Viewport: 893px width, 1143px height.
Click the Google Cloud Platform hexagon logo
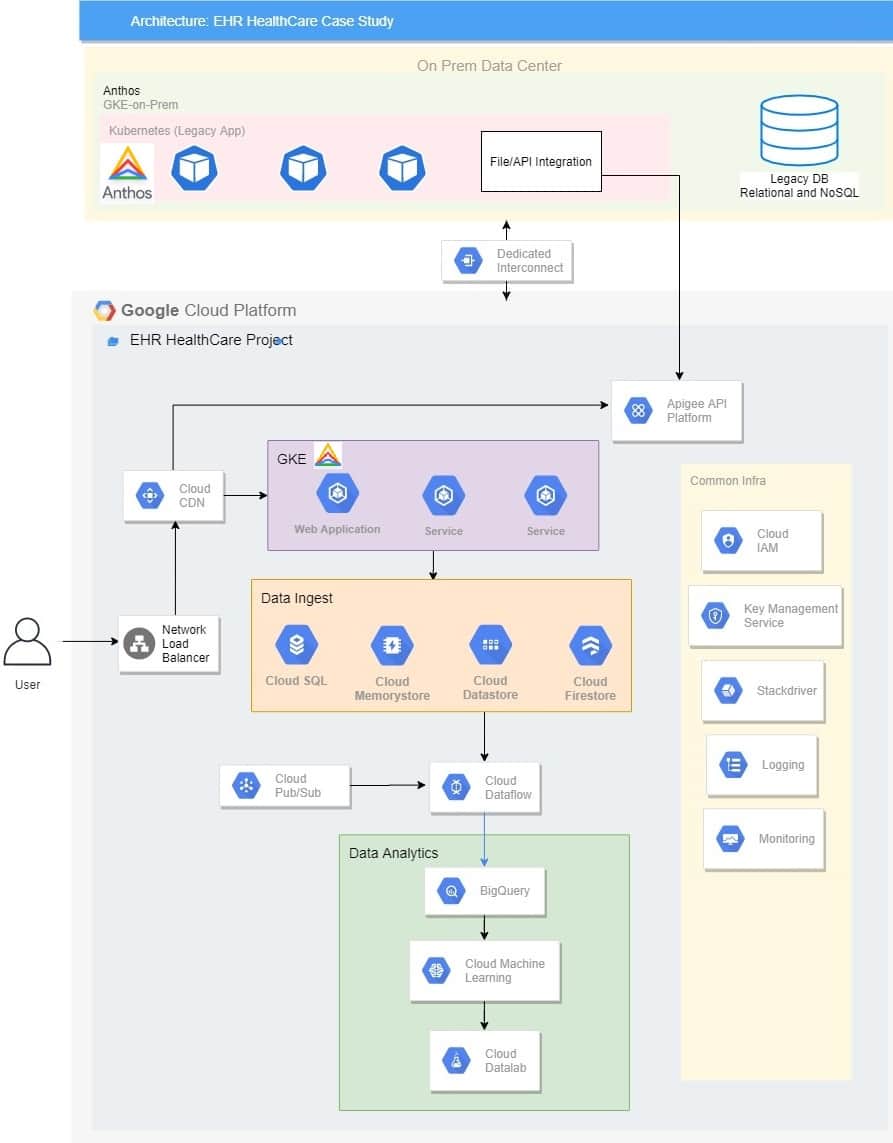(104, 311)
